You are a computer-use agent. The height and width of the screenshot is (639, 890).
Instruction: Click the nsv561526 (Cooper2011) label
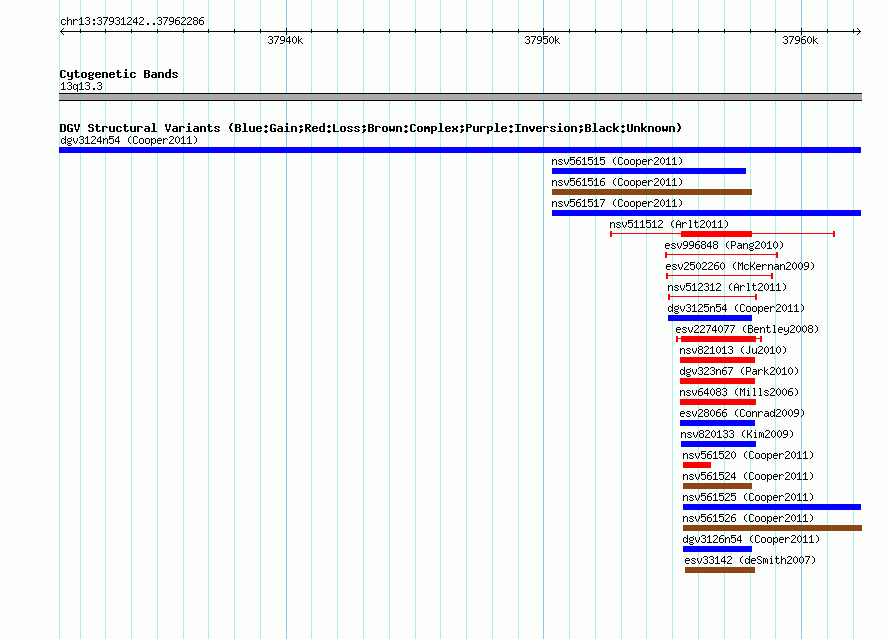click(748, 518)
